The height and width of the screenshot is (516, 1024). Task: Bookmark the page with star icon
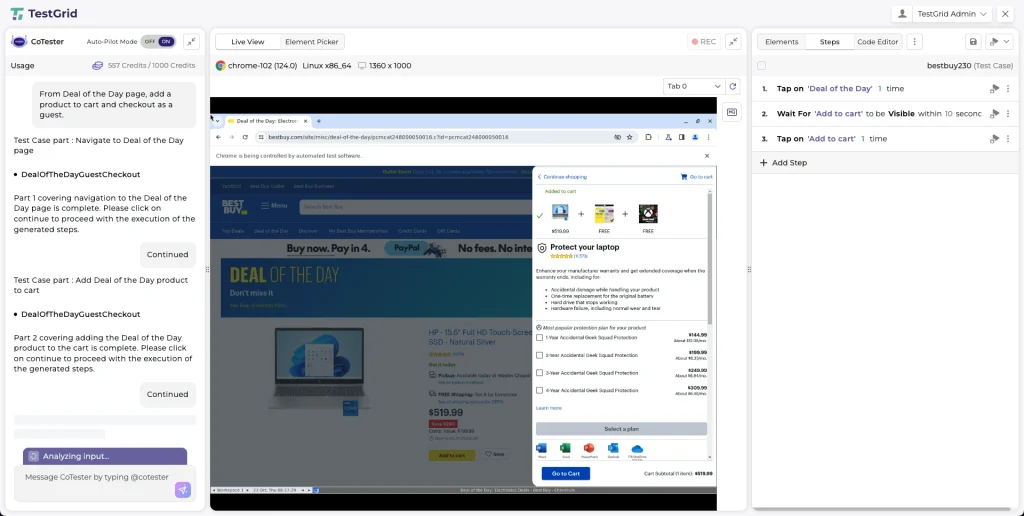pos(630,137)
